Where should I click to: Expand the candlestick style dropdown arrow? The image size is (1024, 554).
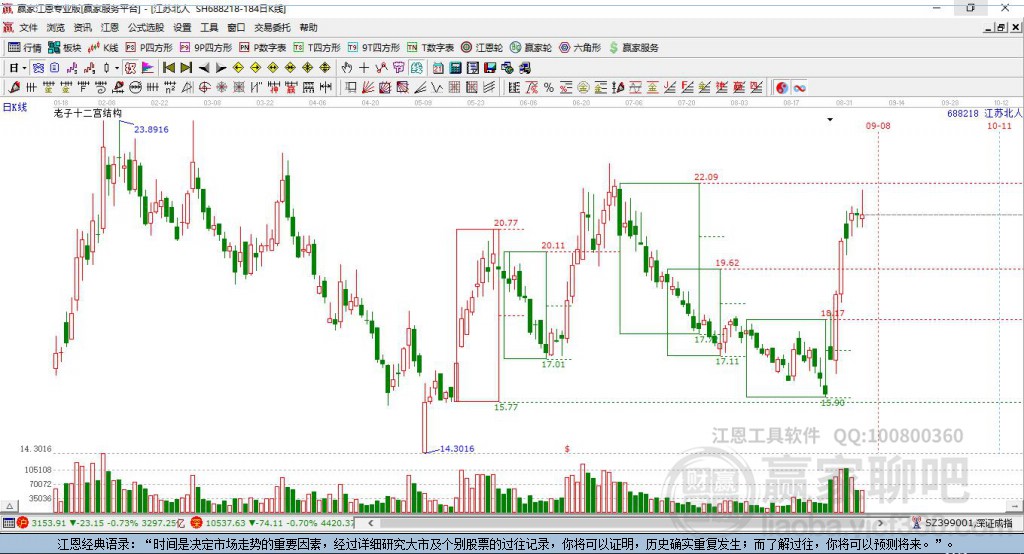(x=116, y=68)
